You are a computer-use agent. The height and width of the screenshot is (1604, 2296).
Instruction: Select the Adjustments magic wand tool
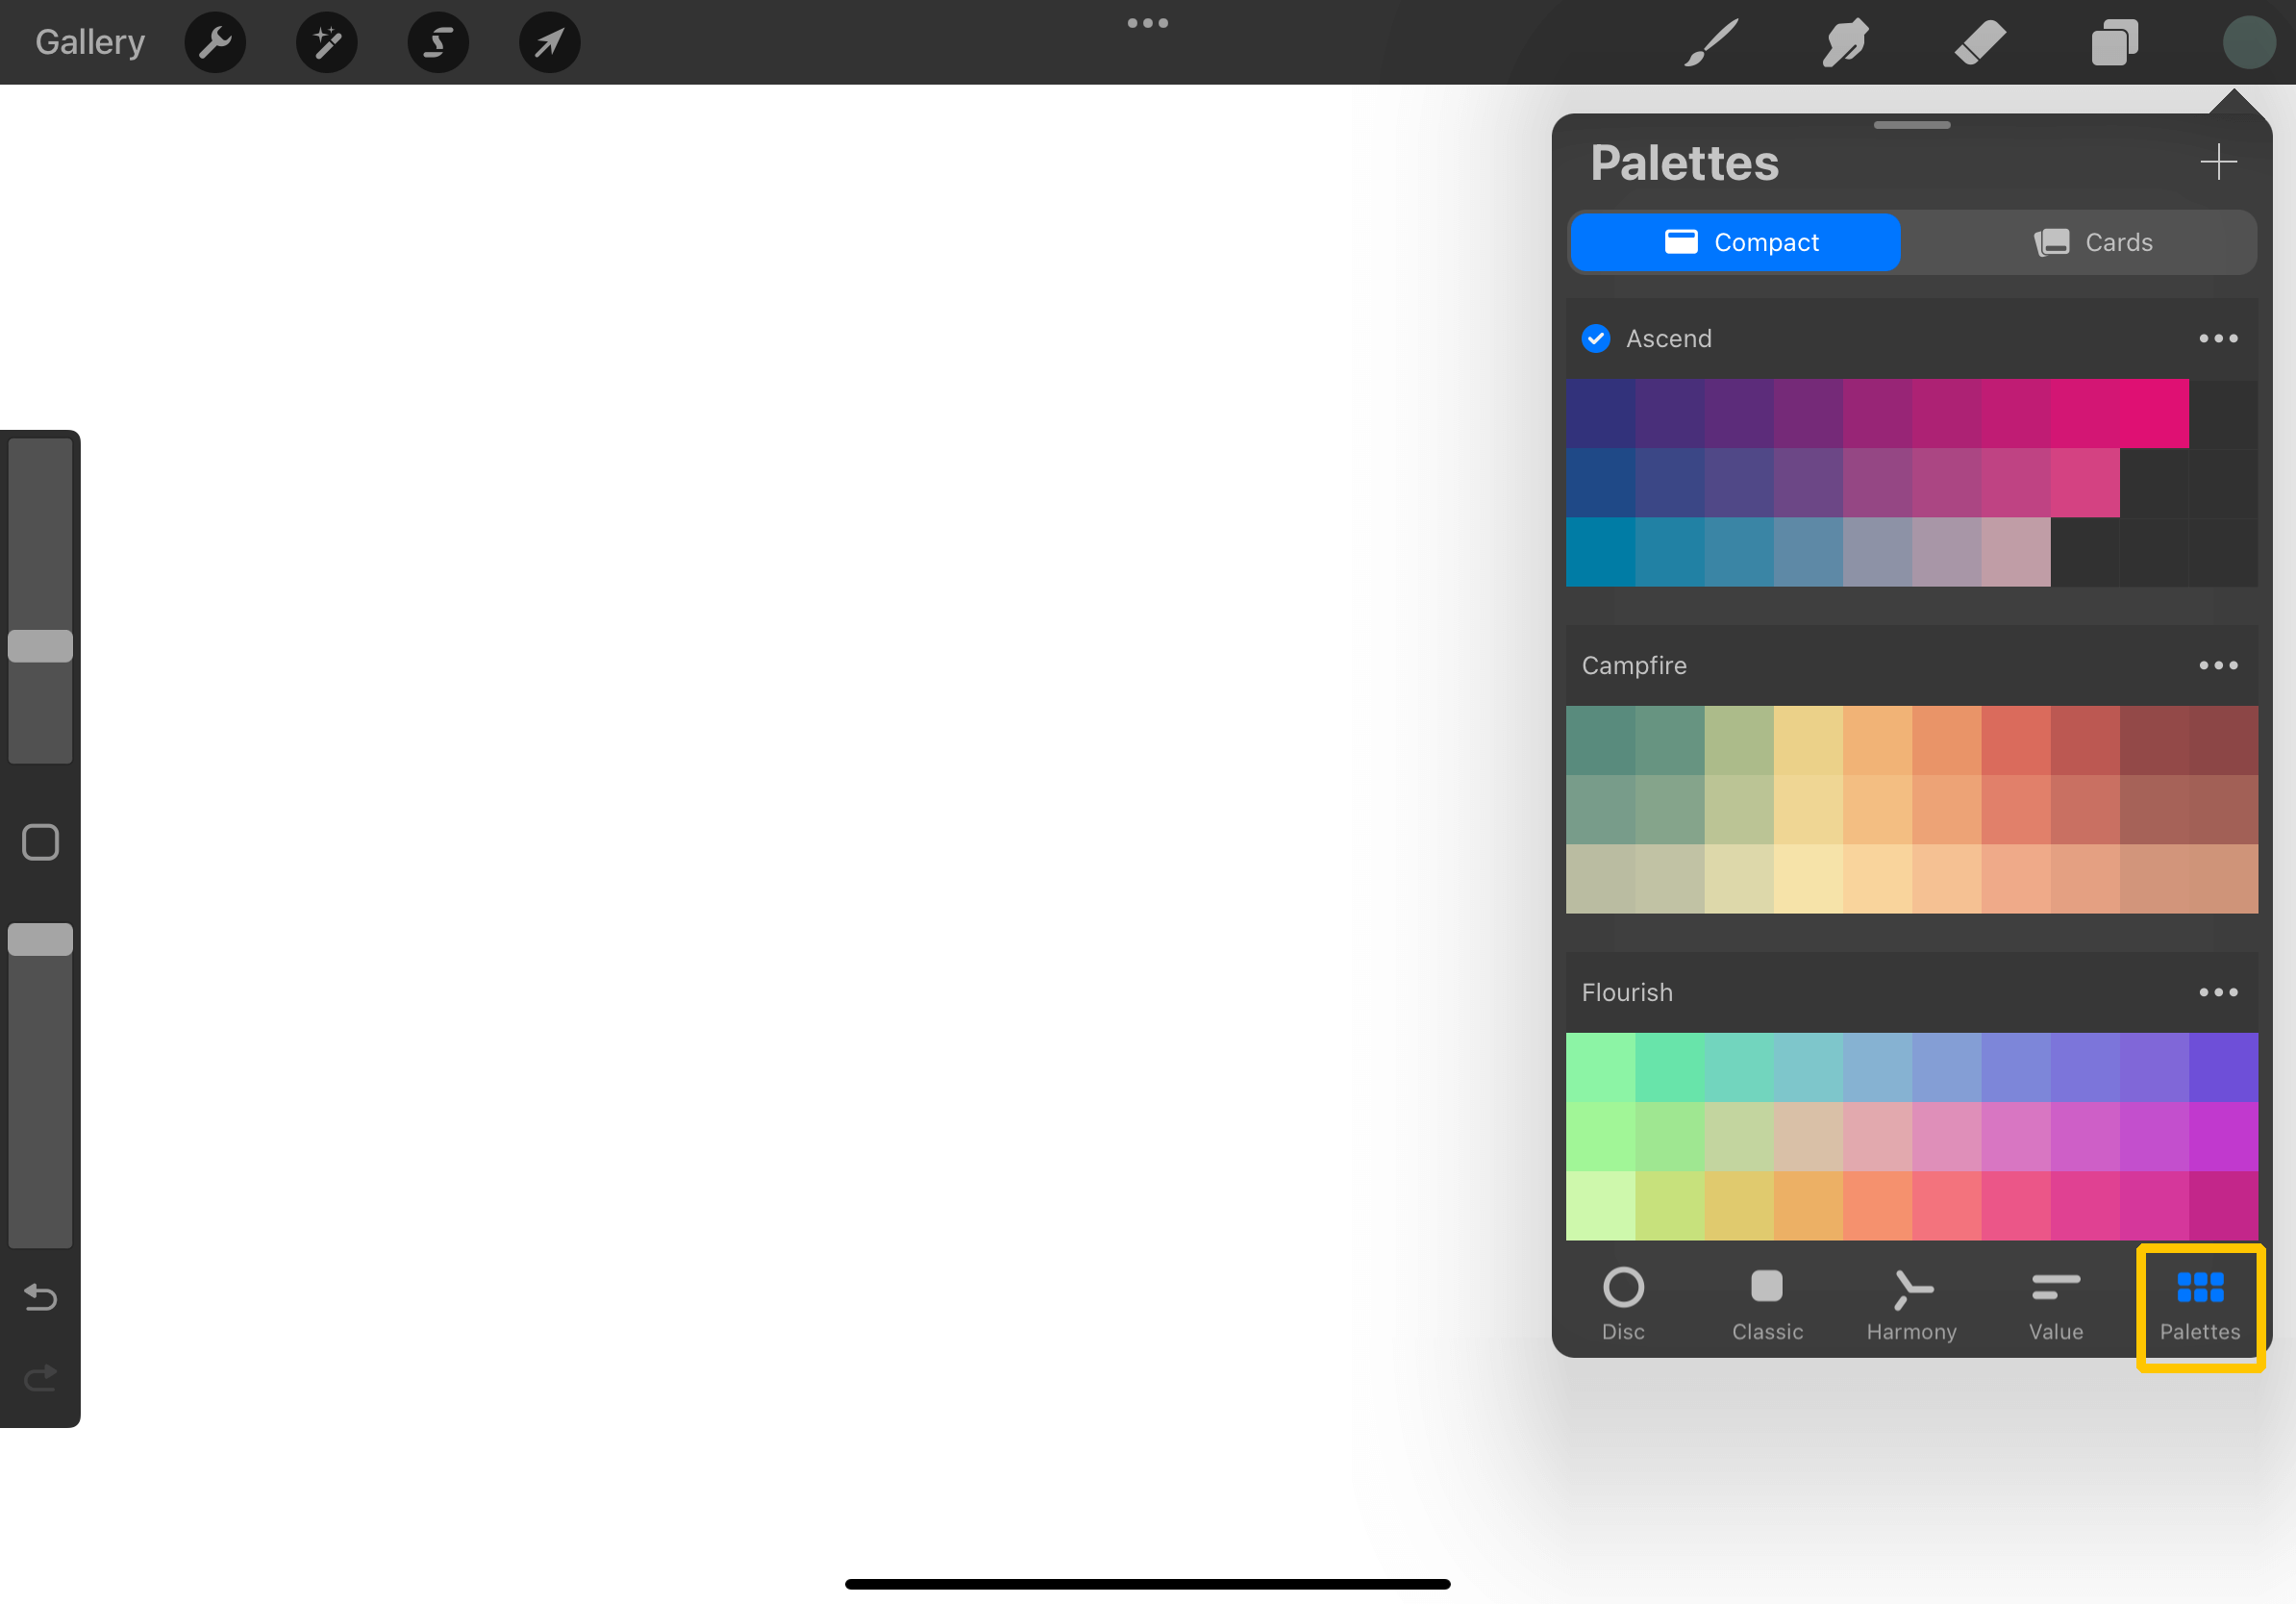click(x=326, y=42)
